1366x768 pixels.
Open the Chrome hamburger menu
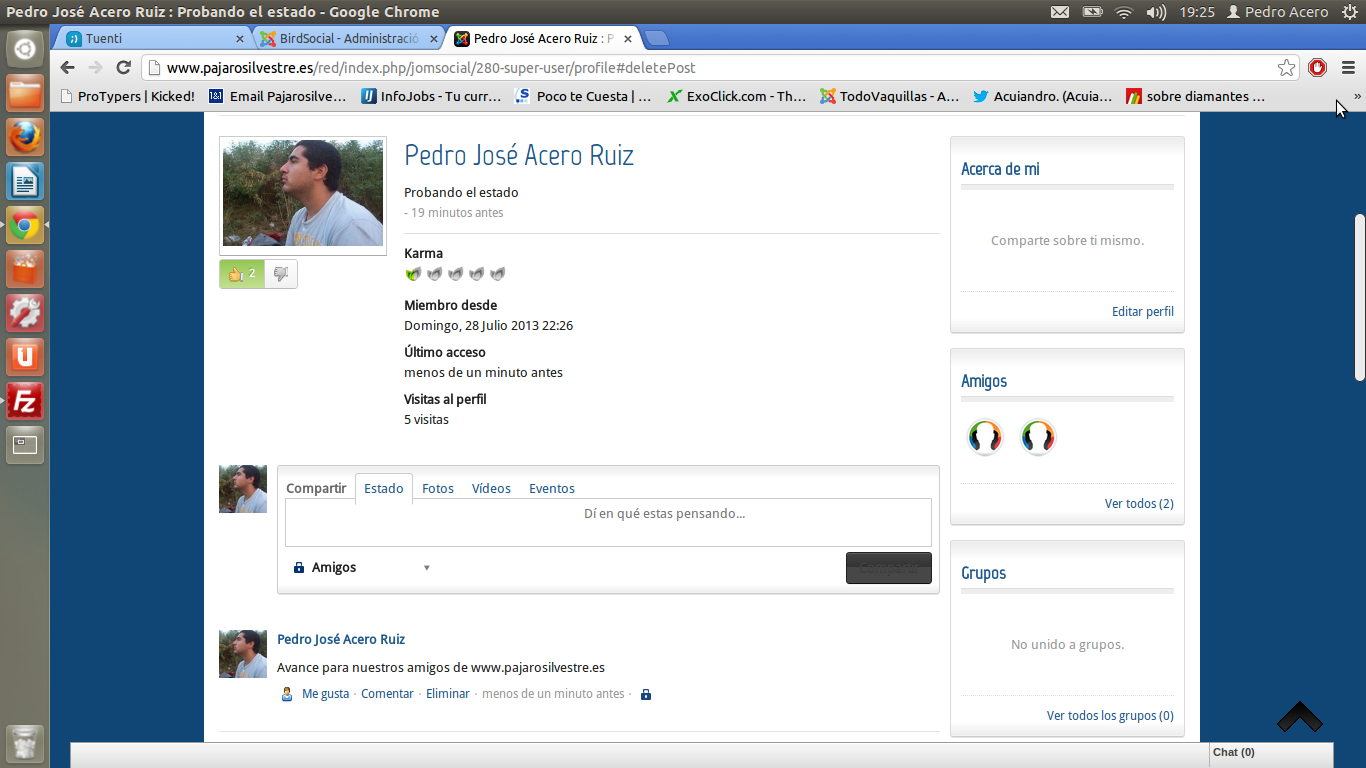click(1348, 68)
